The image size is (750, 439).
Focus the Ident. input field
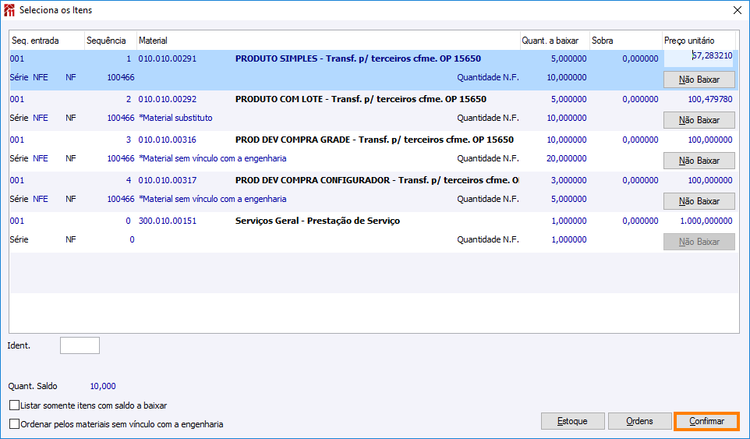click(80, 345)
